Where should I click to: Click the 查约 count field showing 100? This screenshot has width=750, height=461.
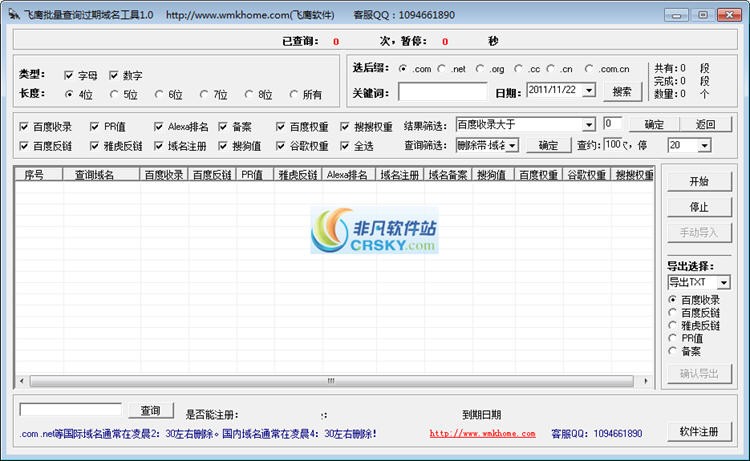[613, 144]
